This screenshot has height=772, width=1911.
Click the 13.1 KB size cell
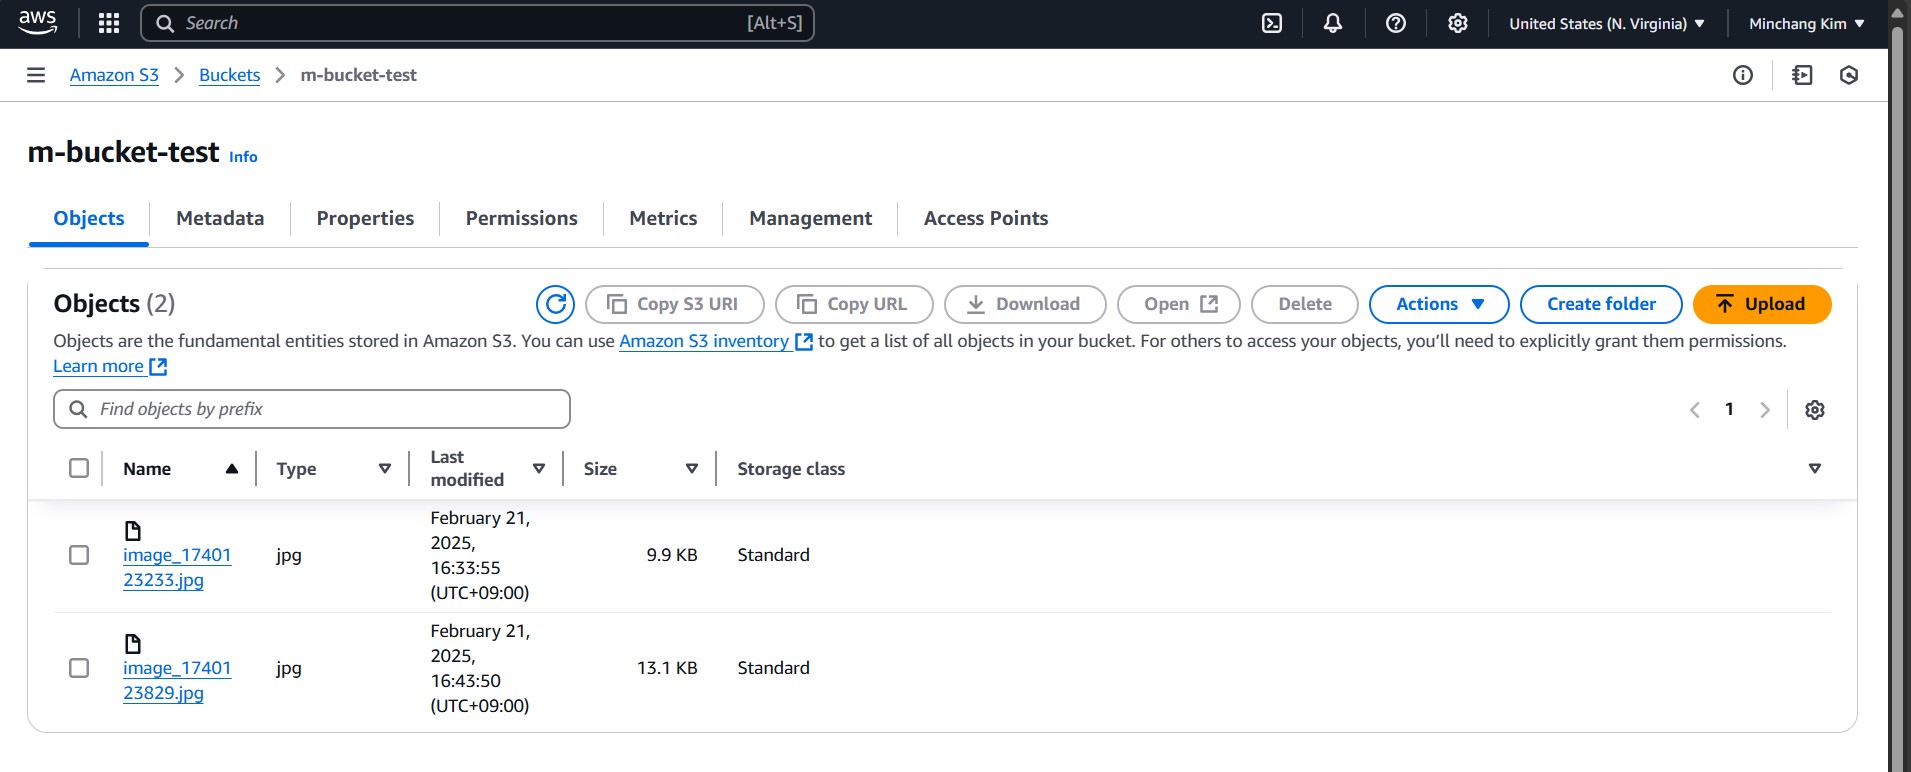click(x=667, y=668)
